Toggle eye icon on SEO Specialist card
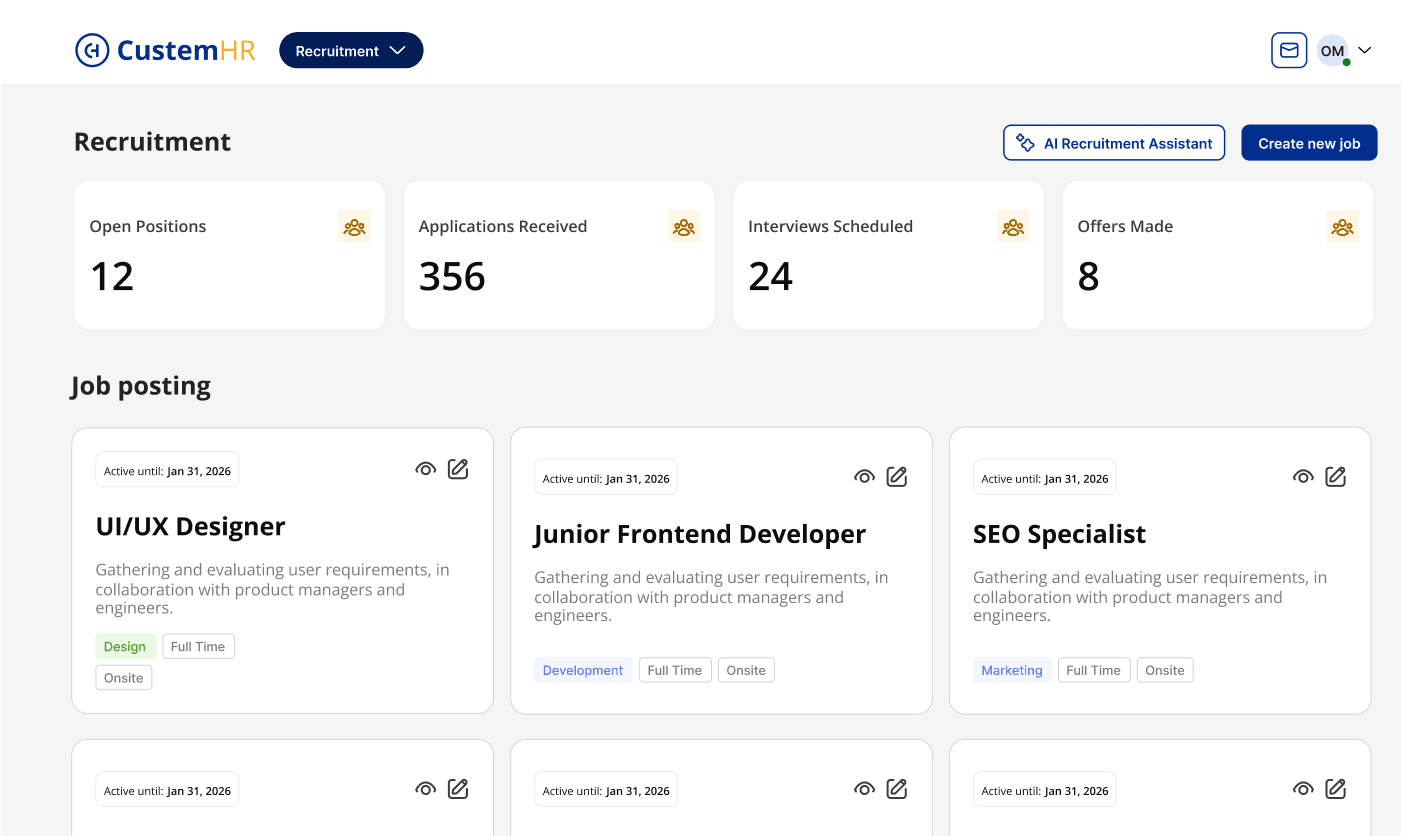The height and width of the screenshot is (836, 1401). [x=1302, y=477]
